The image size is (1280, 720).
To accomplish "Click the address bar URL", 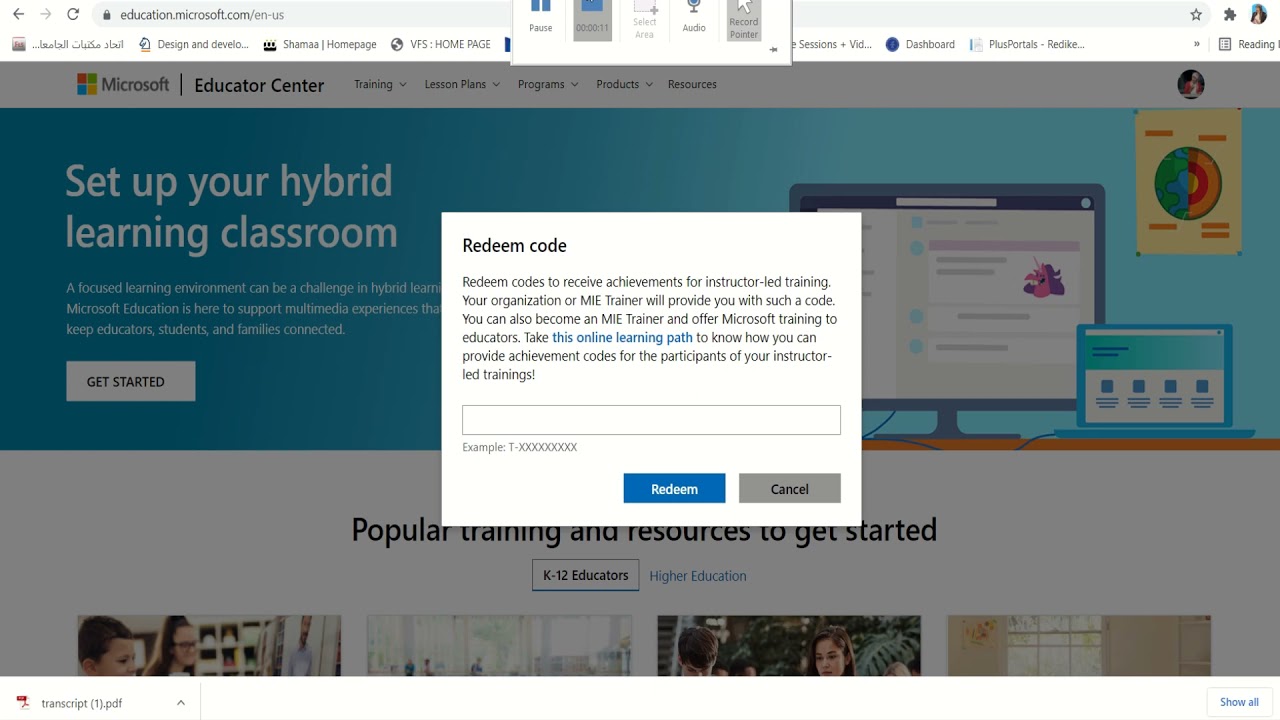I will [x=202, y=15].
